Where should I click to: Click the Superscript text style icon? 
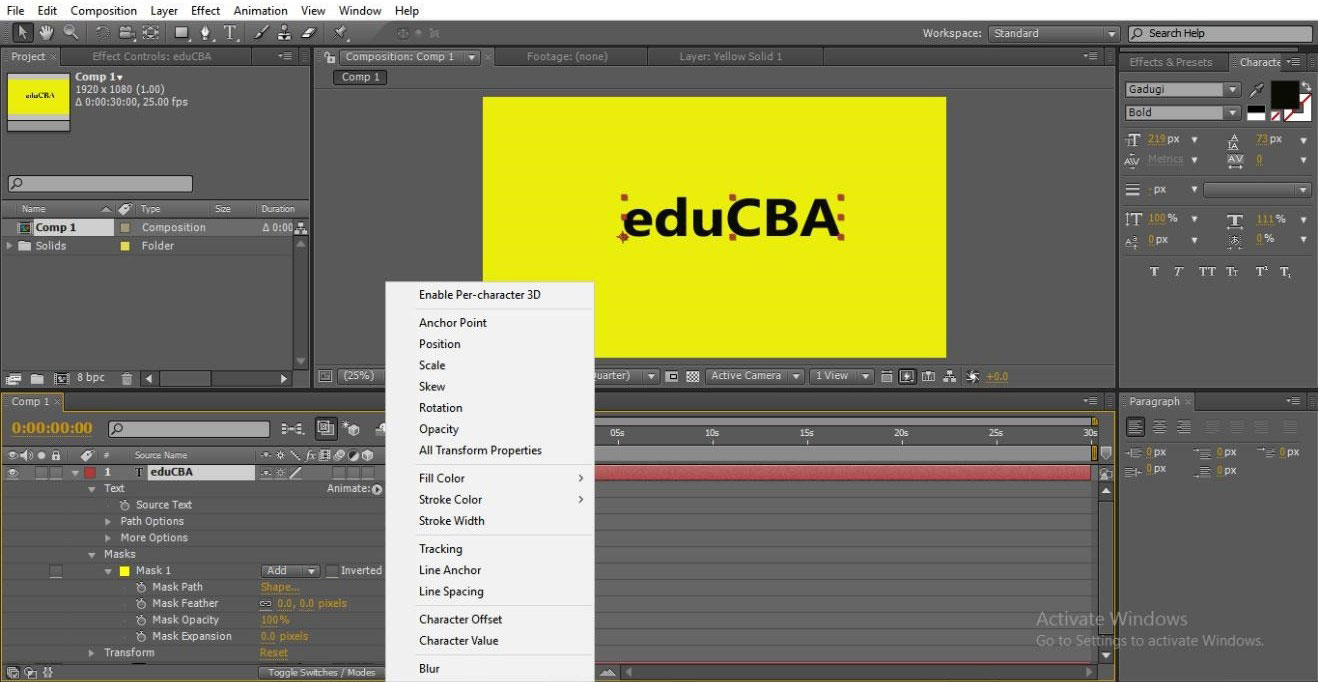point(1262,272)
